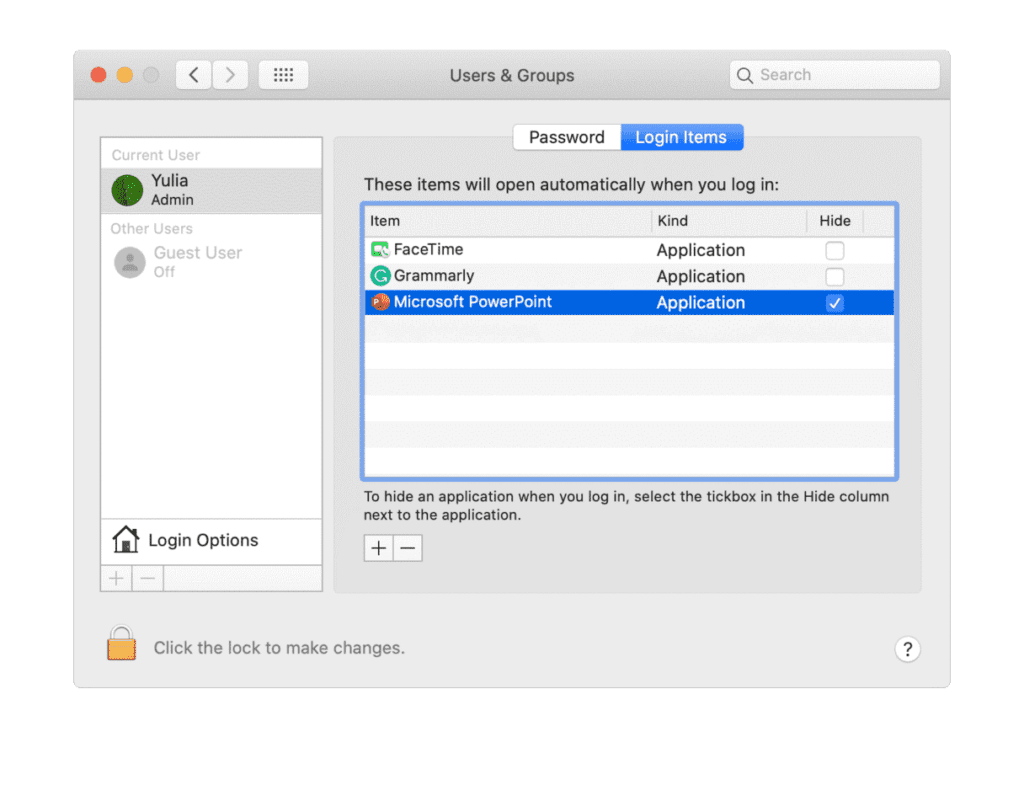Select the FaceTime row name

428,249
